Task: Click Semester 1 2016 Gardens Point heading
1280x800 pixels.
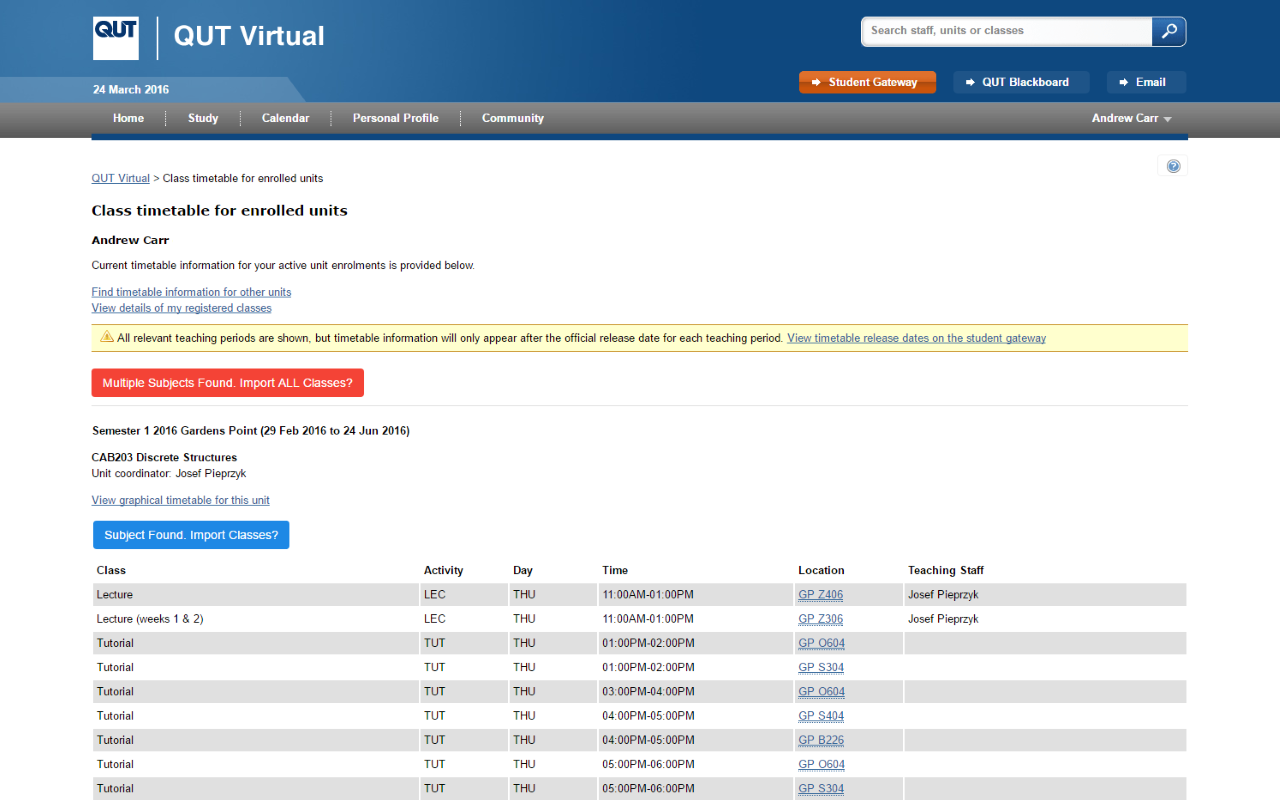Action: (250, 431)
